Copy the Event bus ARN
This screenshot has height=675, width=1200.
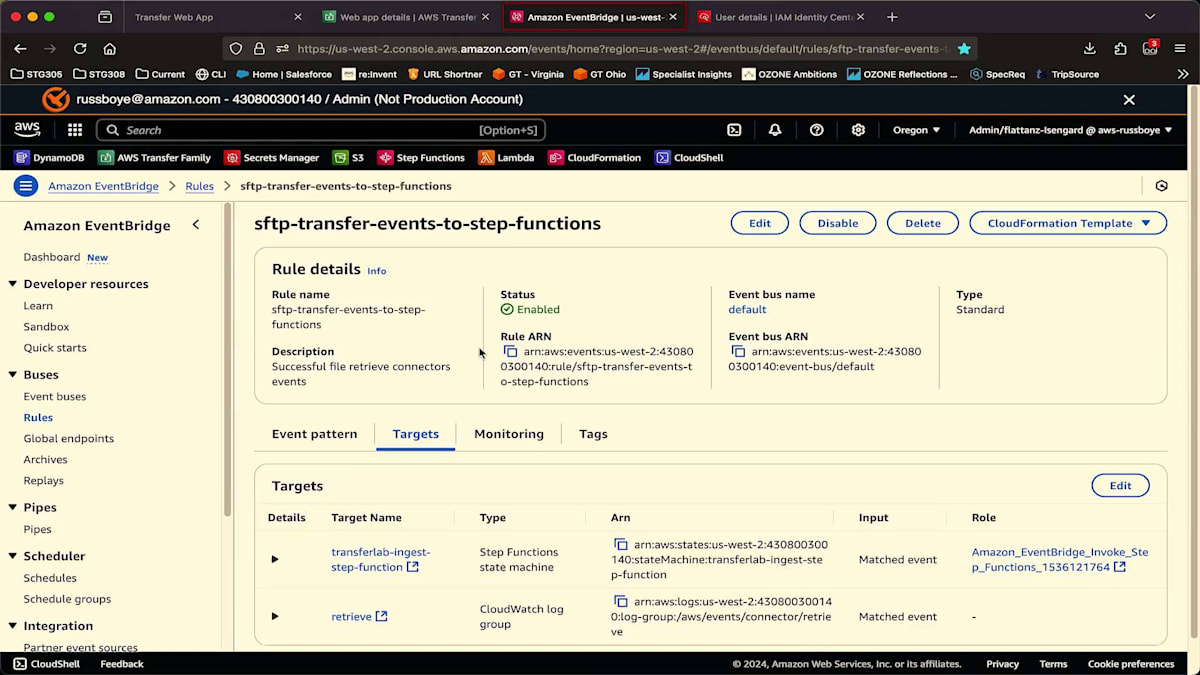click(738, 352)
